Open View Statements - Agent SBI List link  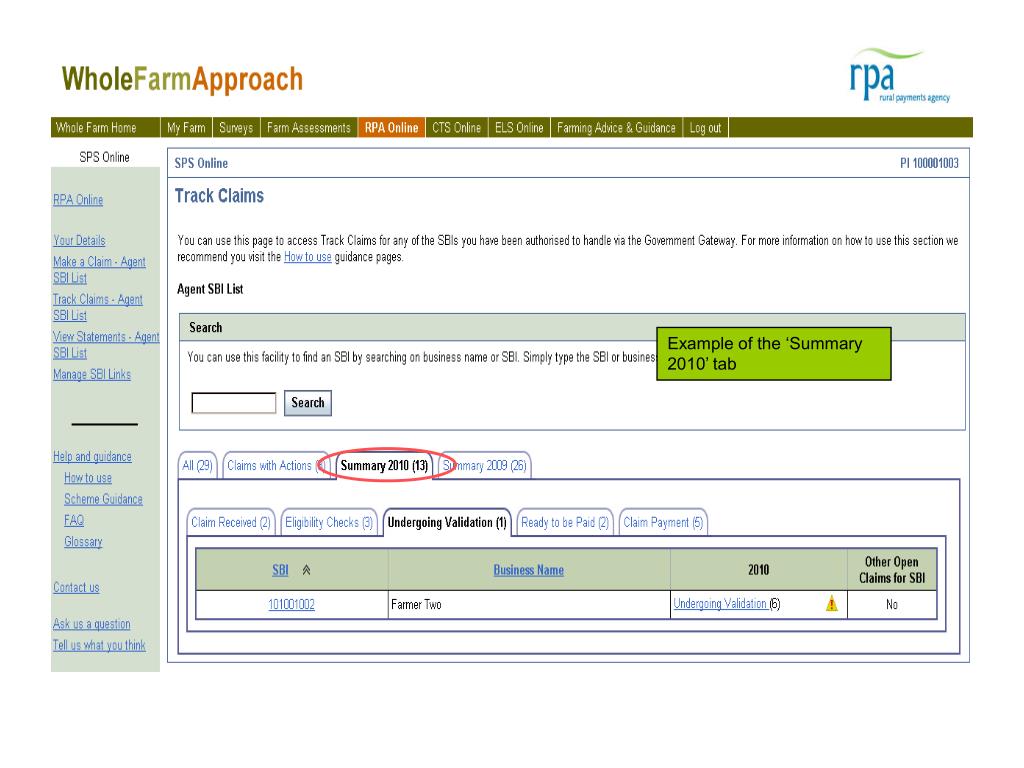[106, 345]
